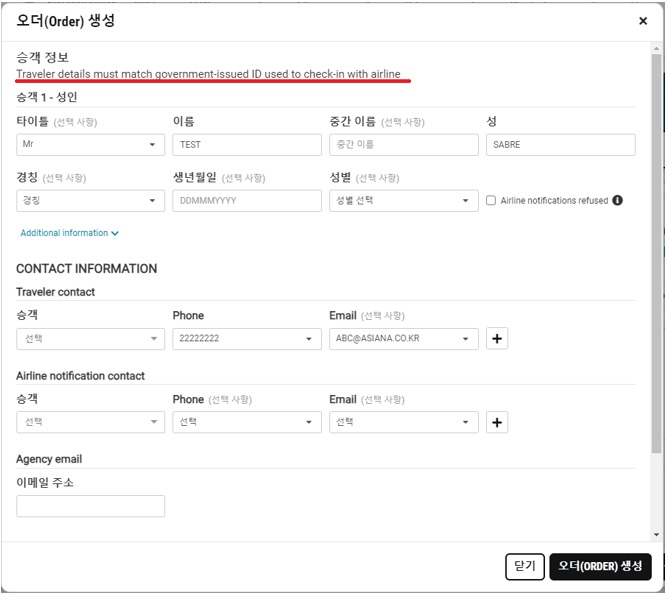
Task: Click the info icon beside notifications refused
Action: click(x=617, y=200)
